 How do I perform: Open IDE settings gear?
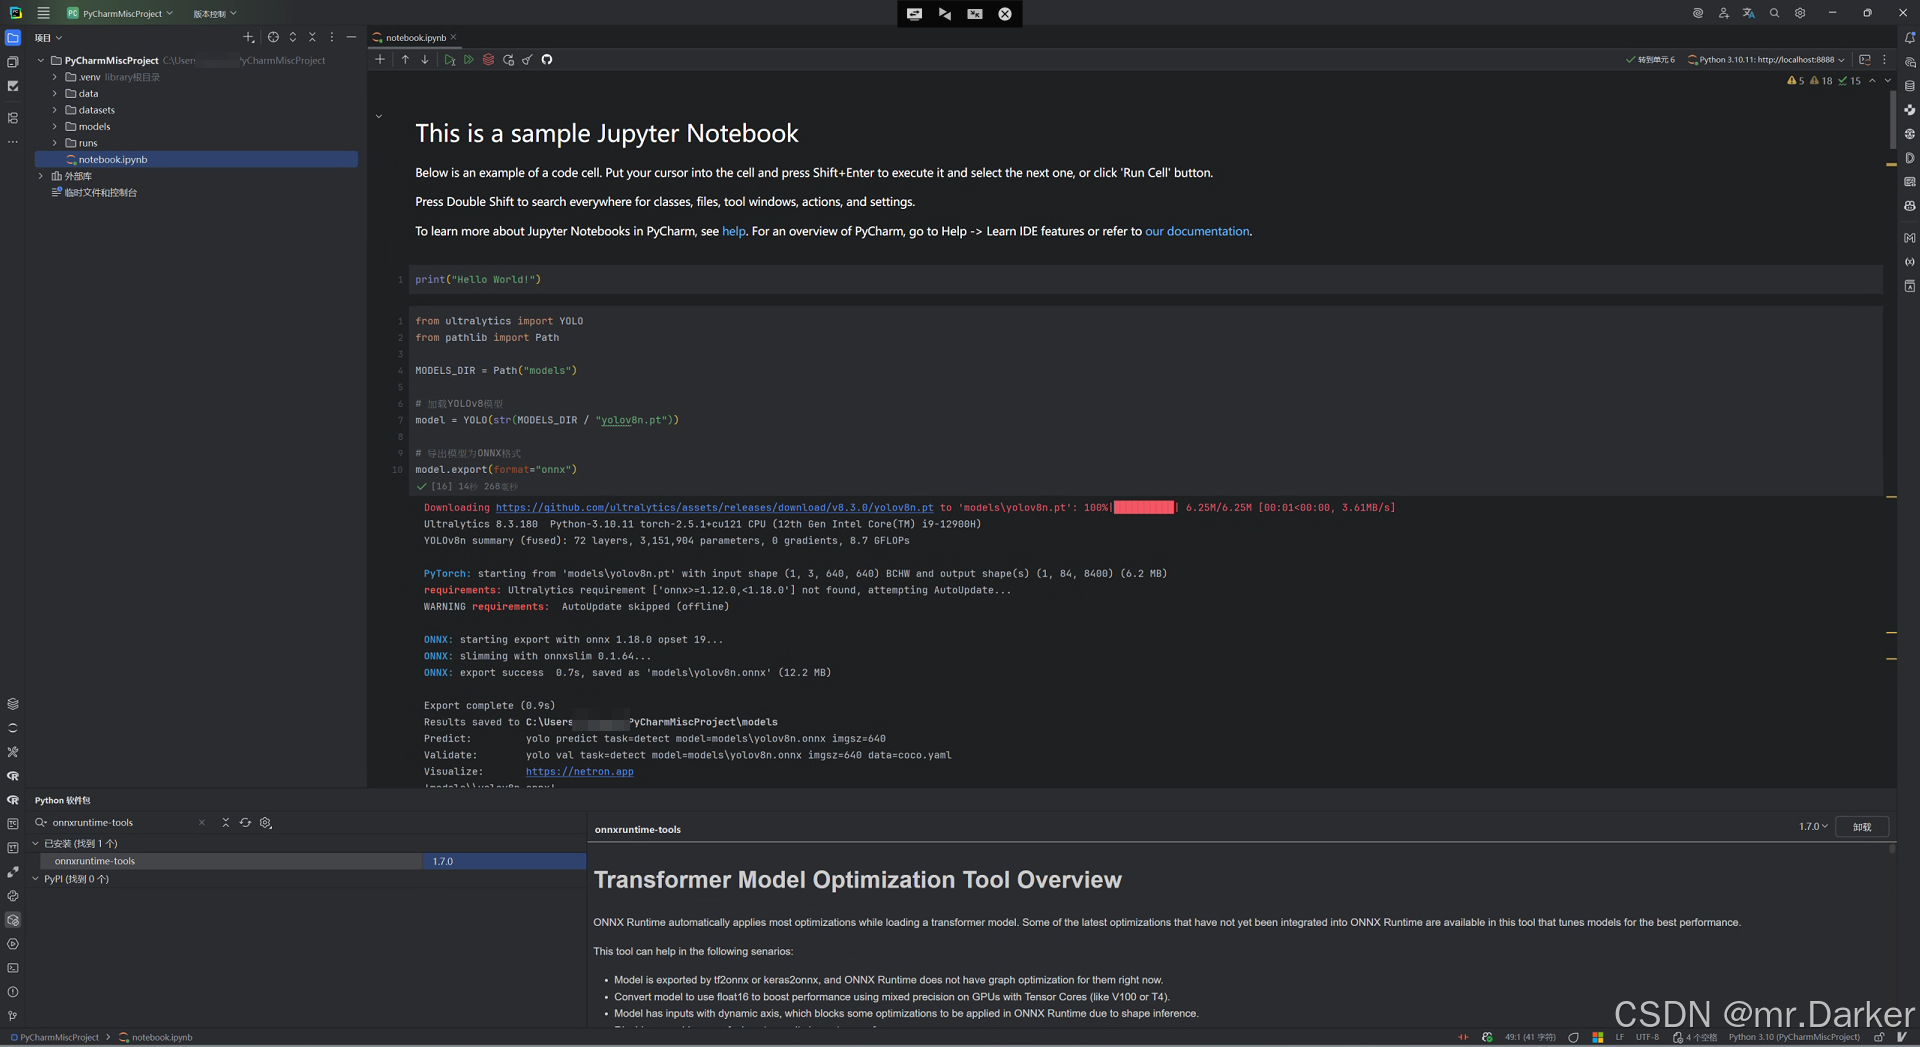[x=1800, y=13]
